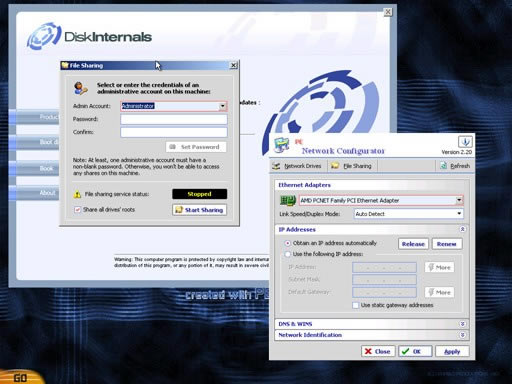Click the Password input field
The image size is (512, 384).
coord(174,119)
